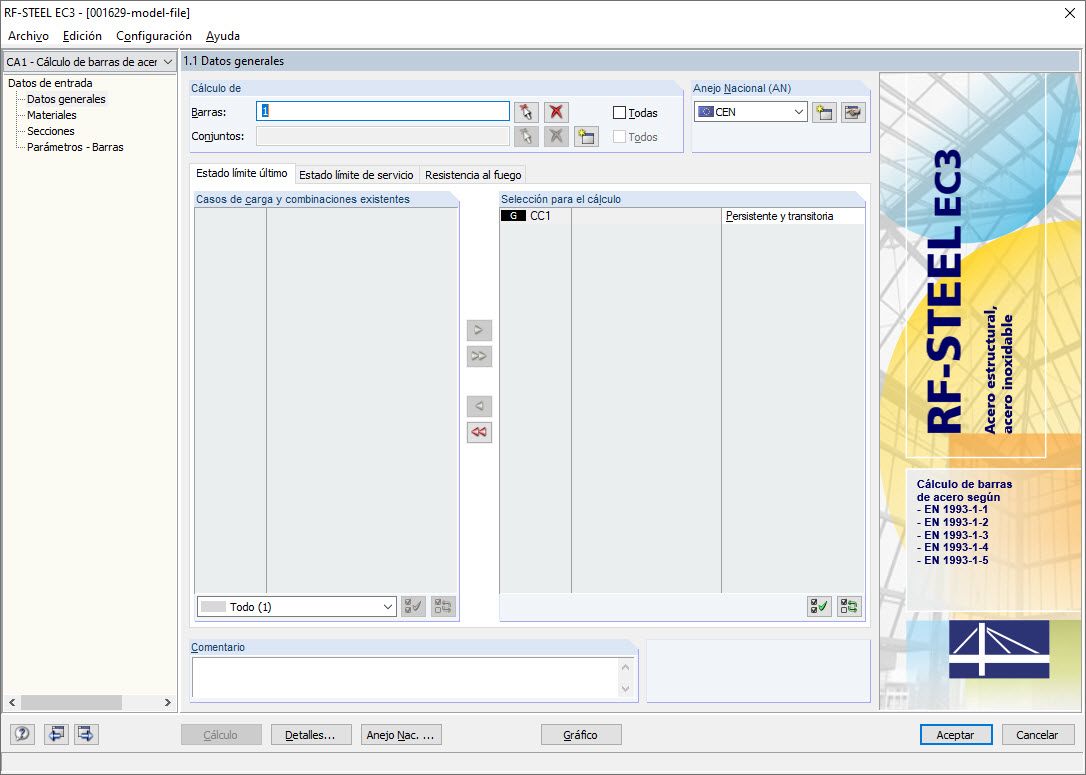Screen dimensions: 1086x775
Task: Click the Anejo Nac. ... button
Action: coord(401,735)
